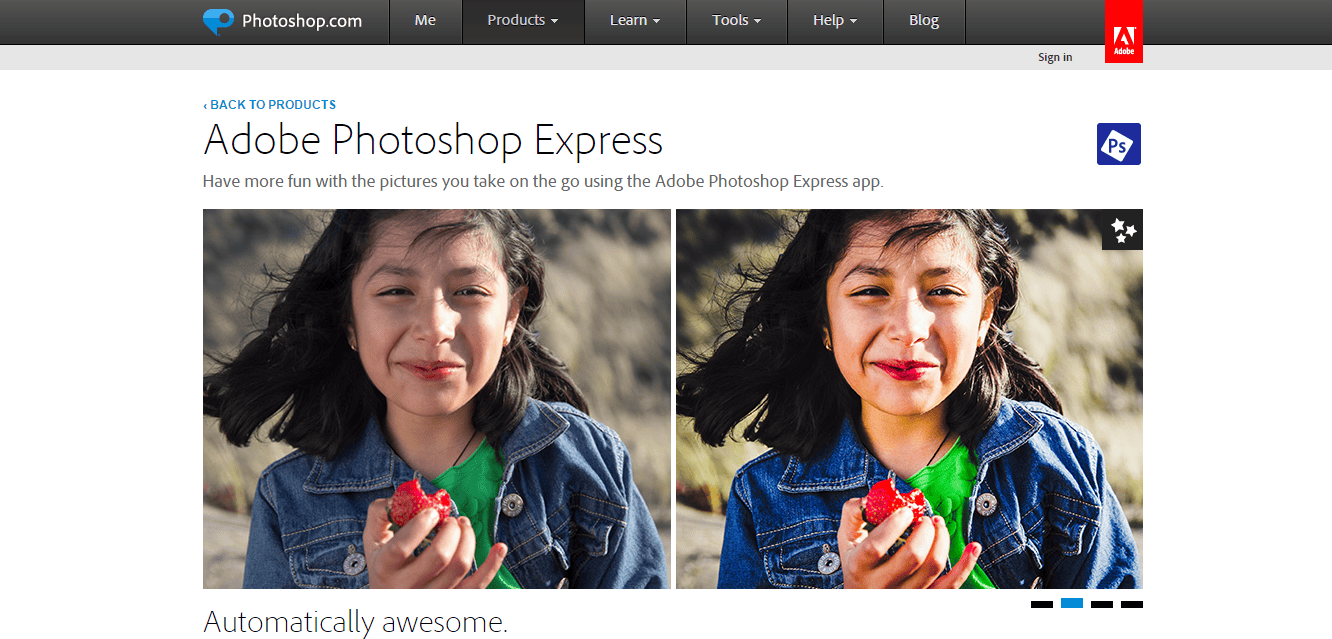Image resolution: width=1332 pixels, height=639 pixels.
Task: Expand the Products dropdown menu
Action: (x=523, y=21)
